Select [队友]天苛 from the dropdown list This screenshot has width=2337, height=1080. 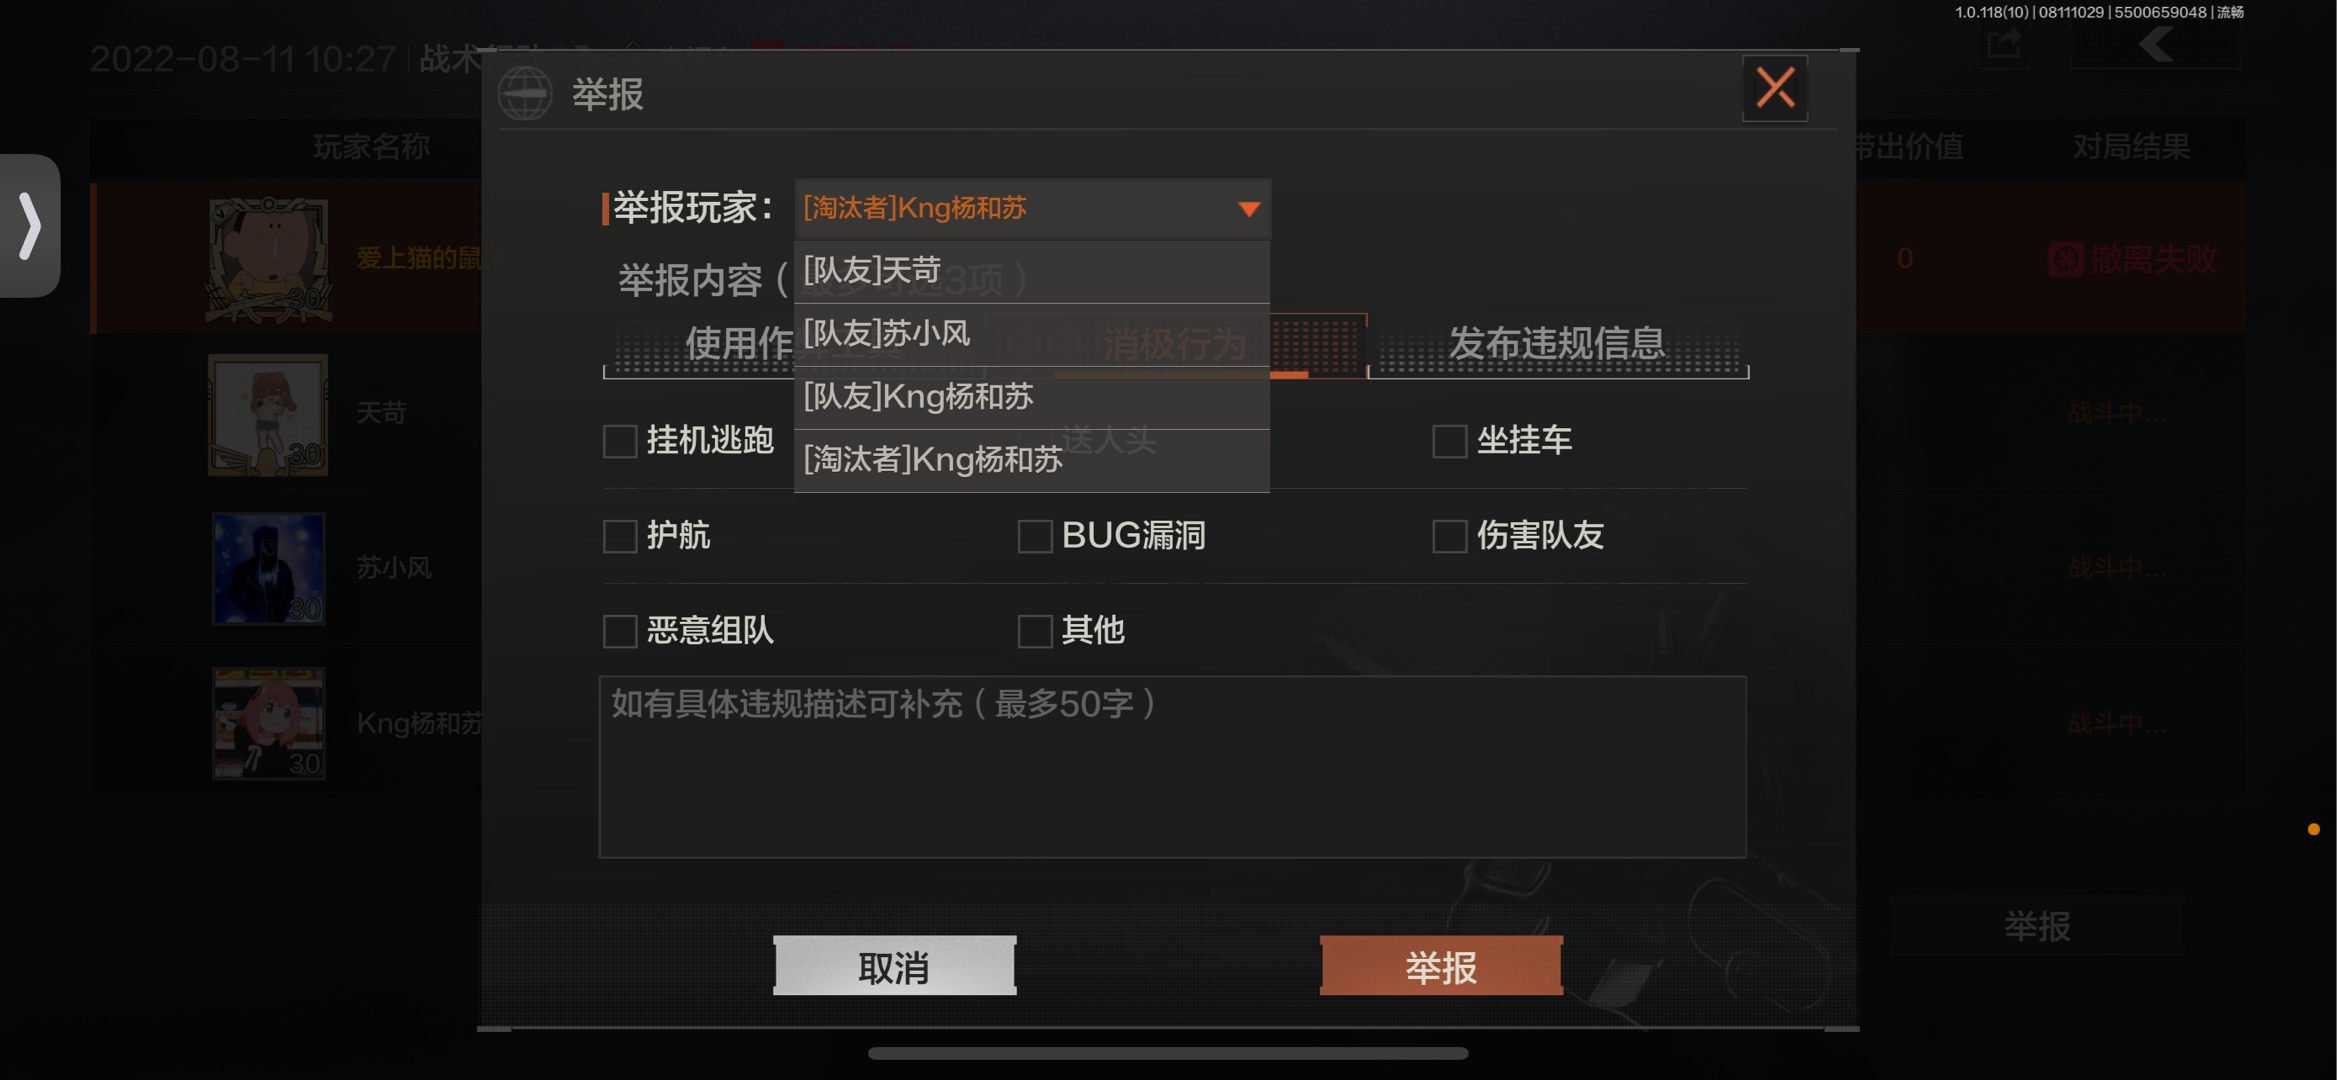click(x=1032, y=271)
